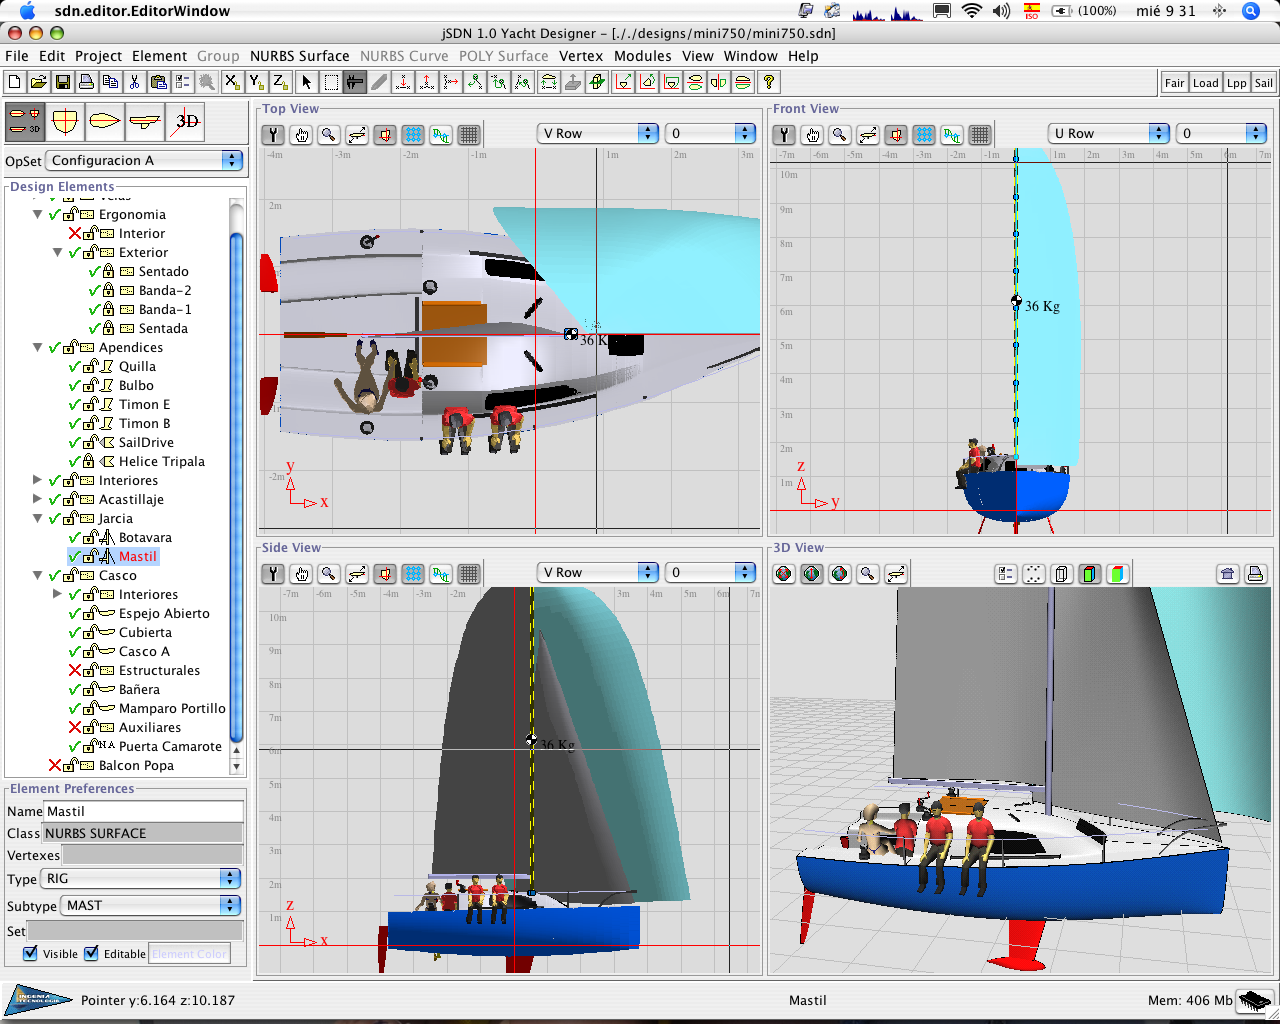Click the Sail button
Viewport: 1280px width, 1024px height.
click(1263, 83)
